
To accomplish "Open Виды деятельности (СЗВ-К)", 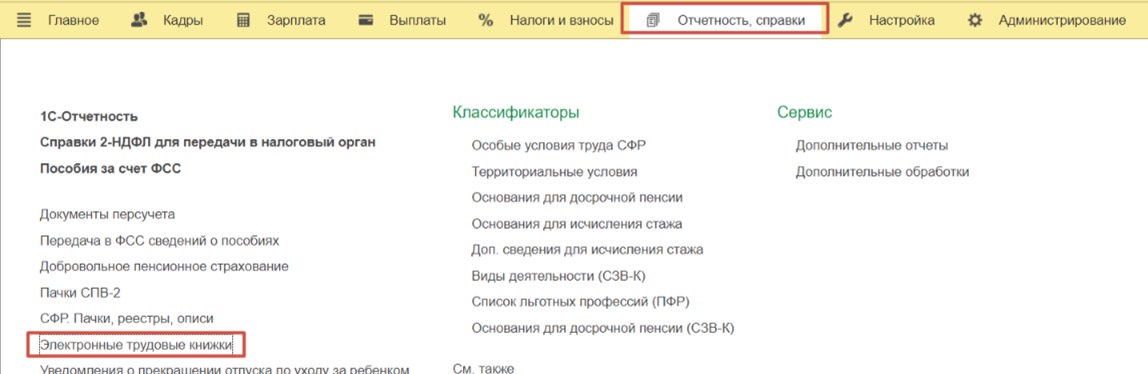I will 559,276.
